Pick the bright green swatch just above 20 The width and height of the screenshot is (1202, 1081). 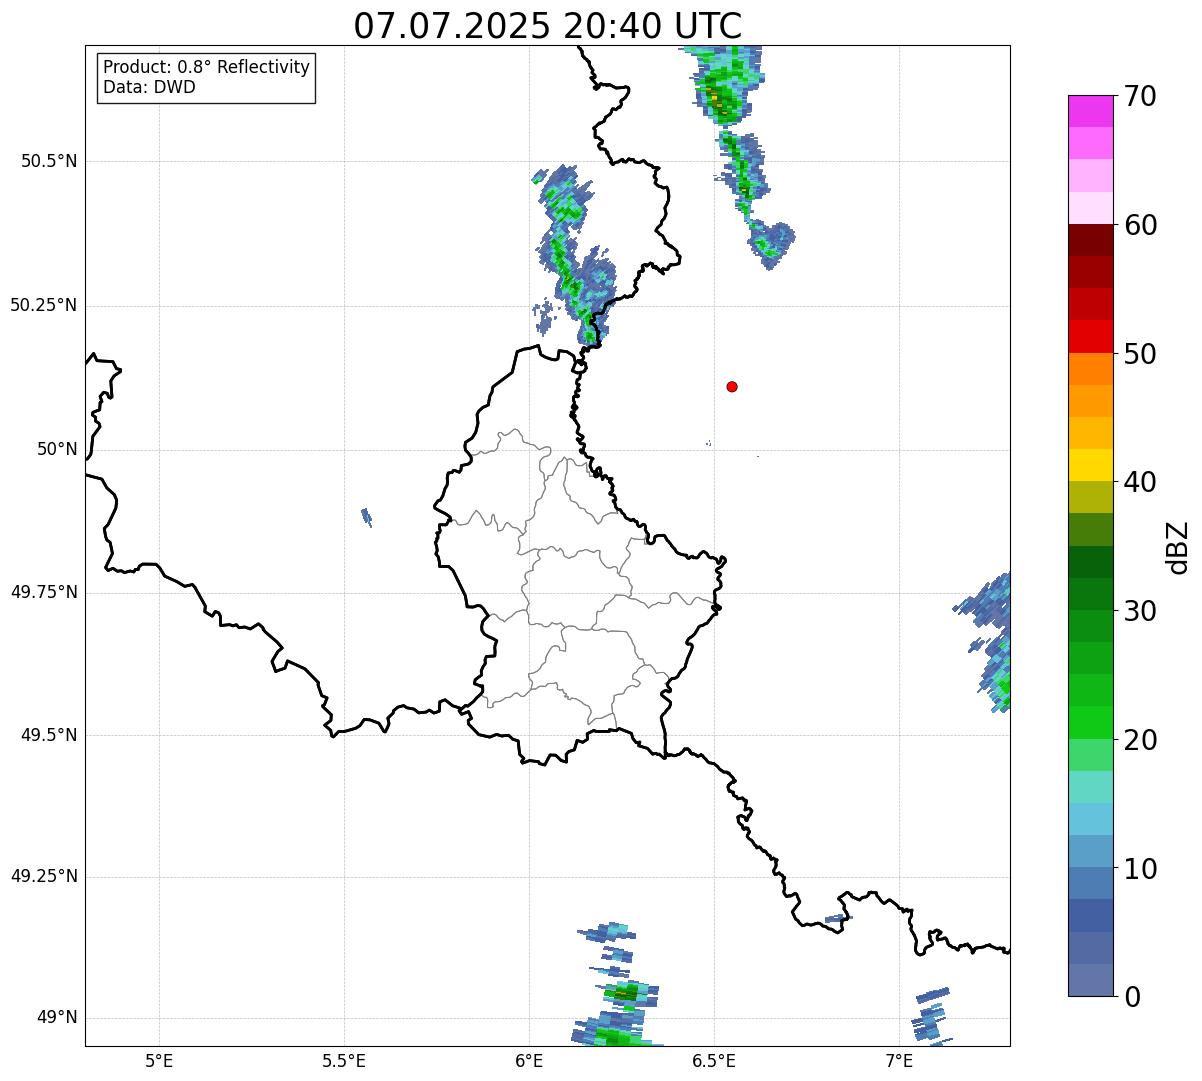point(1091,723)
